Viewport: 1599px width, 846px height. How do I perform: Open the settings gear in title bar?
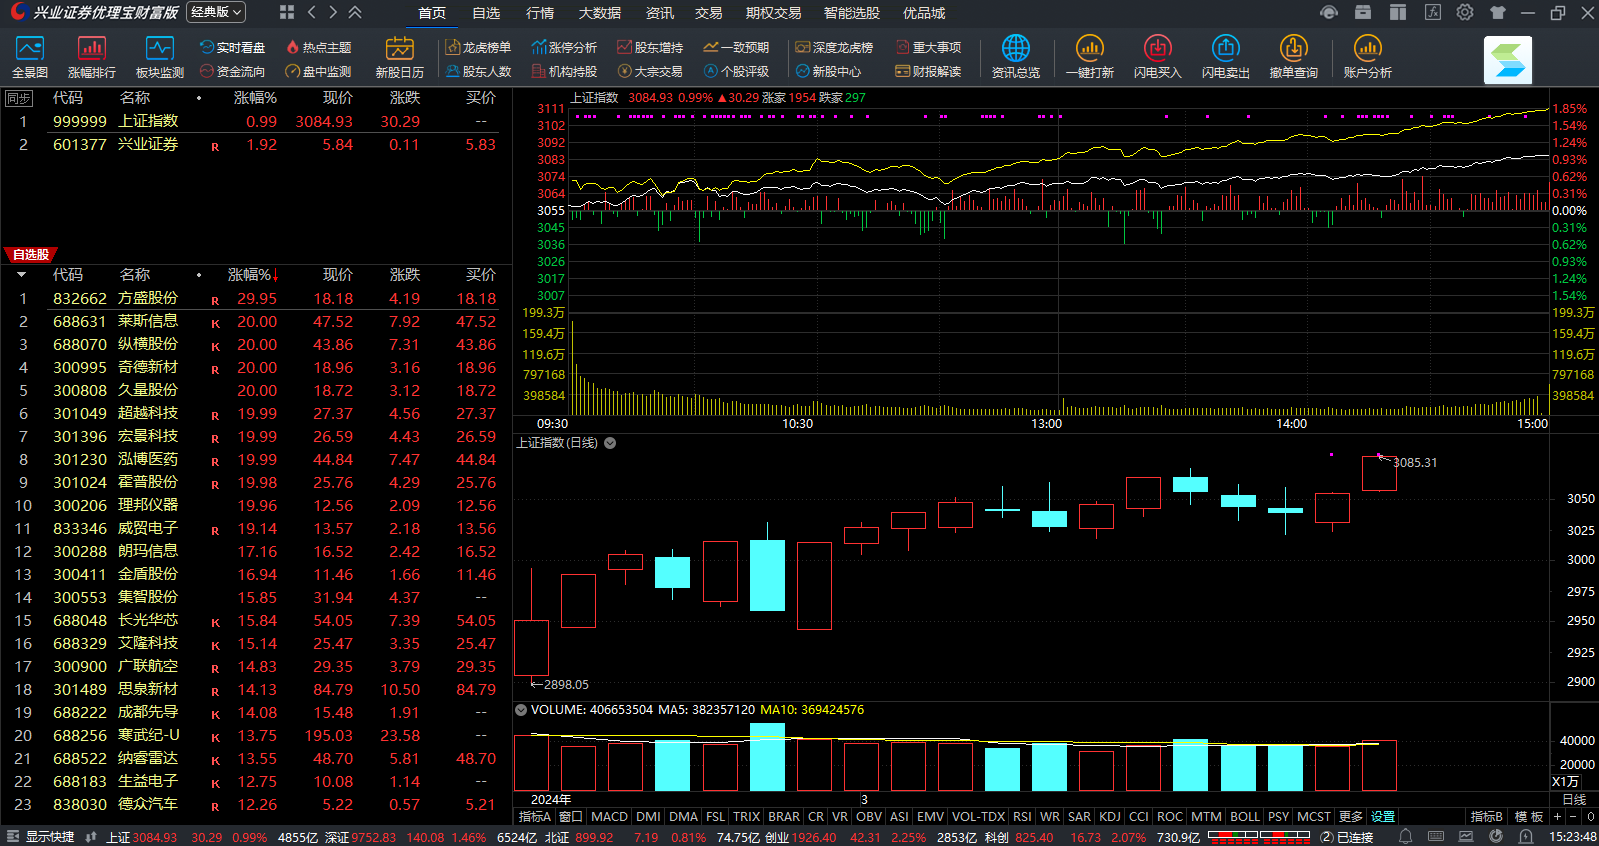(1465, 13)
